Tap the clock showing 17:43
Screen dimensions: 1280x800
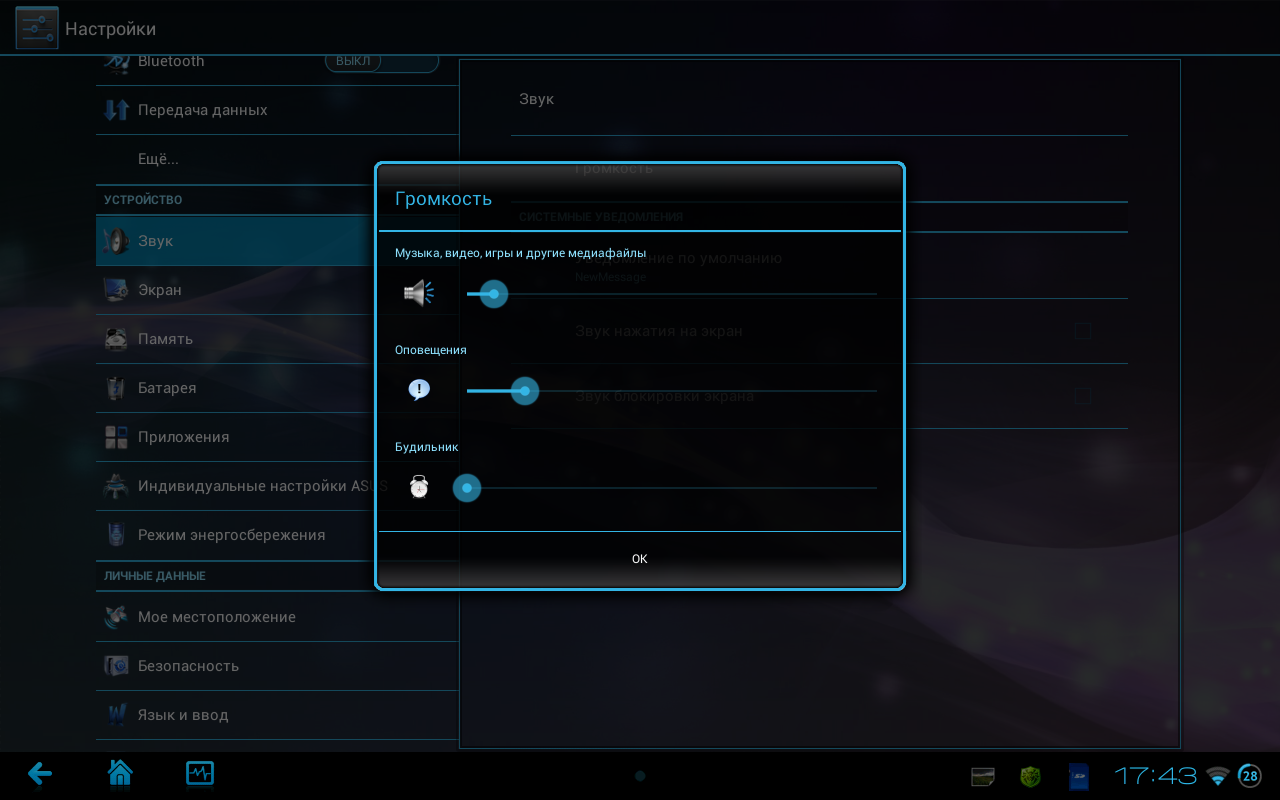(1155, 776)
